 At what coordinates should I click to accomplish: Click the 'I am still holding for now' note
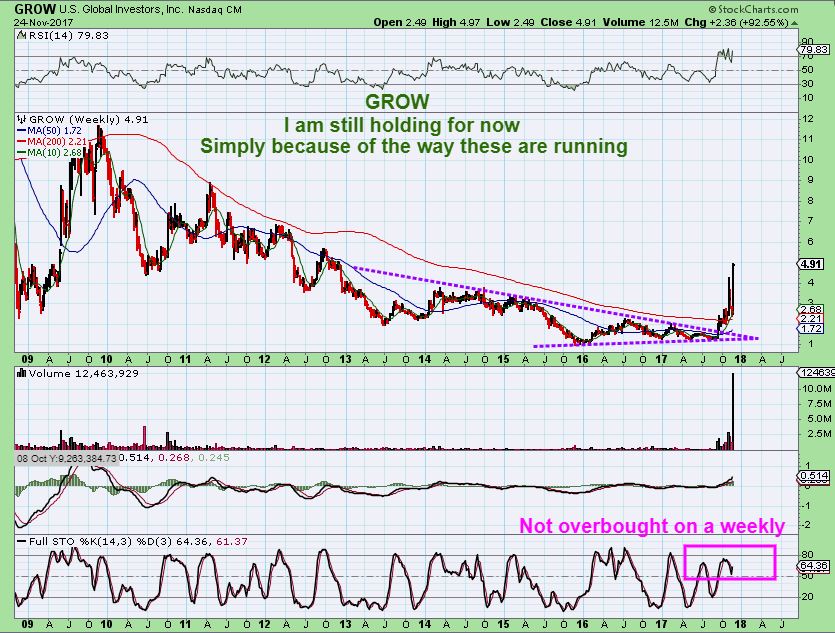pyautogui.click(x=402, y=126)
